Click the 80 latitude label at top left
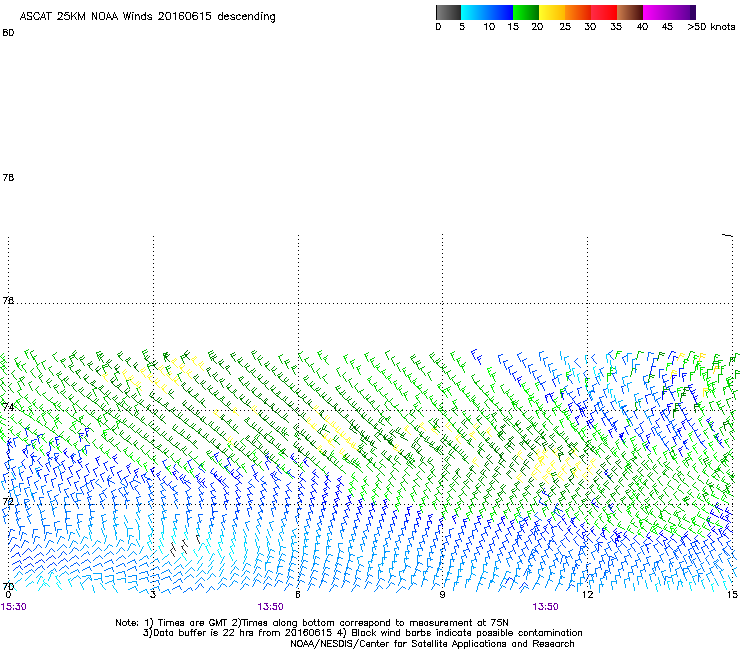 click(x=8, y=33)
